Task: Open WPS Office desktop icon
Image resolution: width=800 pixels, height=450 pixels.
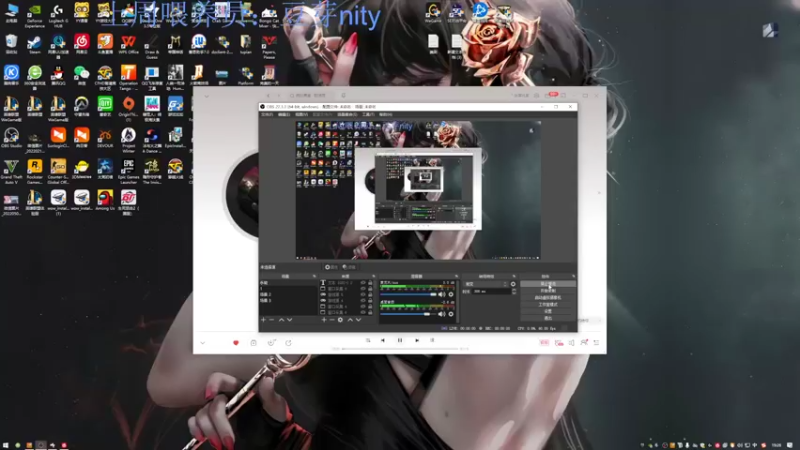Action: click(x=129, y=44)
